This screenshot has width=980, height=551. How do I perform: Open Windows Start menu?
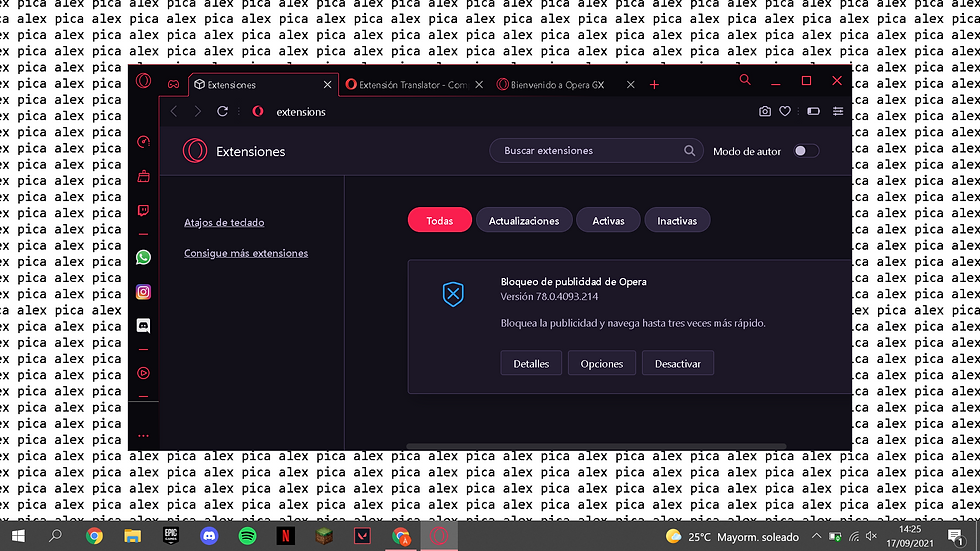click(x=18, y=536)
